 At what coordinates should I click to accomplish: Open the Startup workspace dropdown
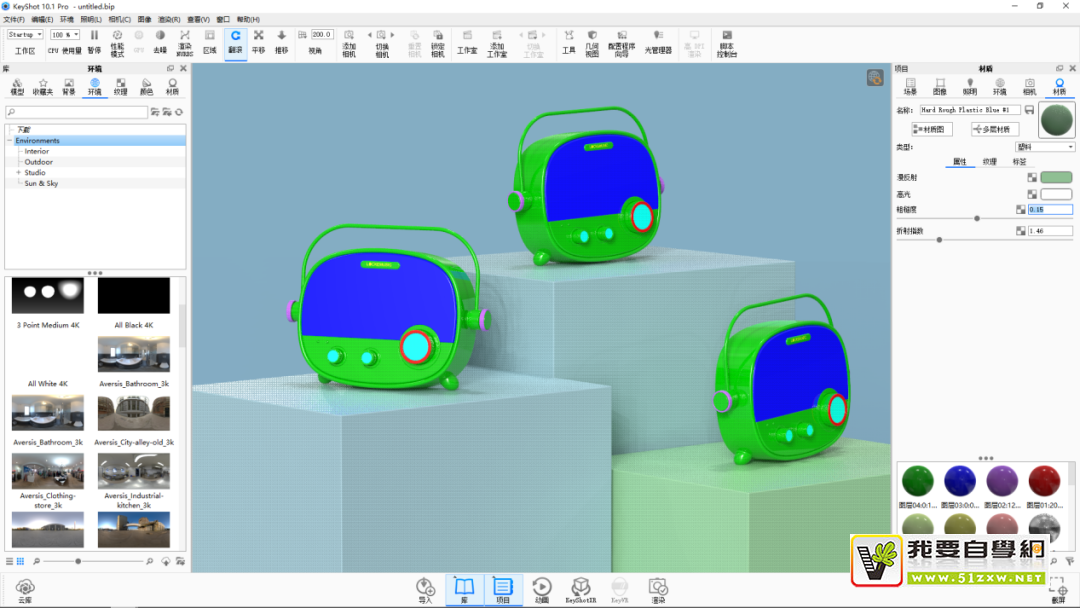[x=25, y=35]
